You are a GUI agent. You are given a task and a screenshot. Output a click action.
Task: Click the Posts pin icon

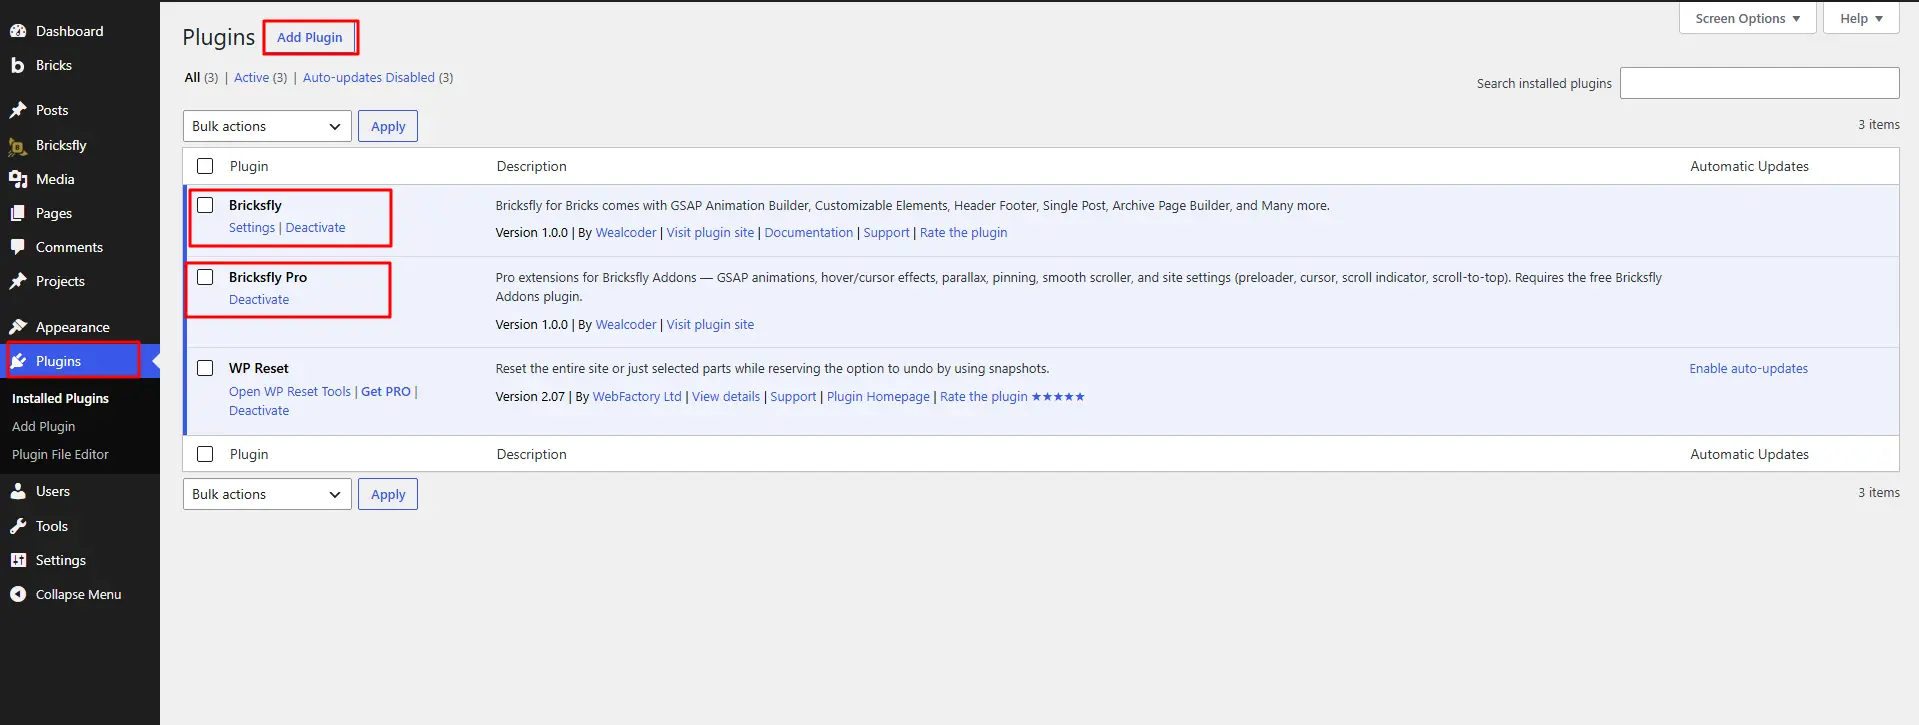tap(17, 110)
